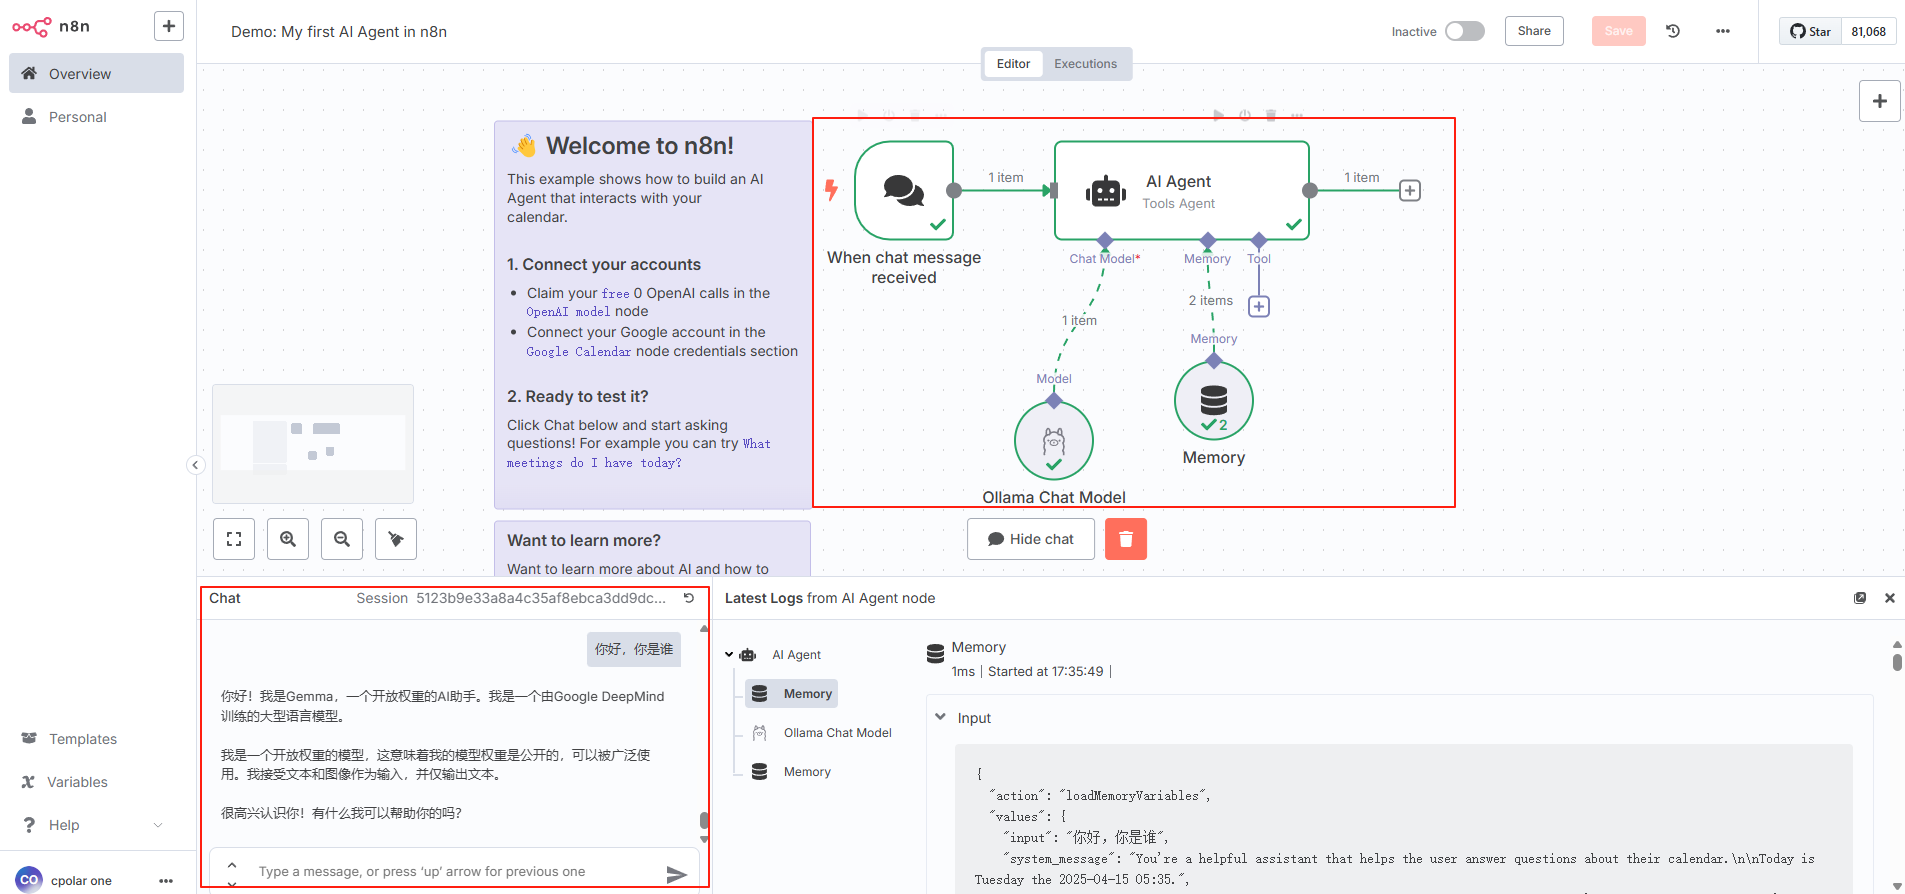Open the Overview page
Image resolution: width=1905 pixels, height=894 pixels.
(x=96, y=74)
